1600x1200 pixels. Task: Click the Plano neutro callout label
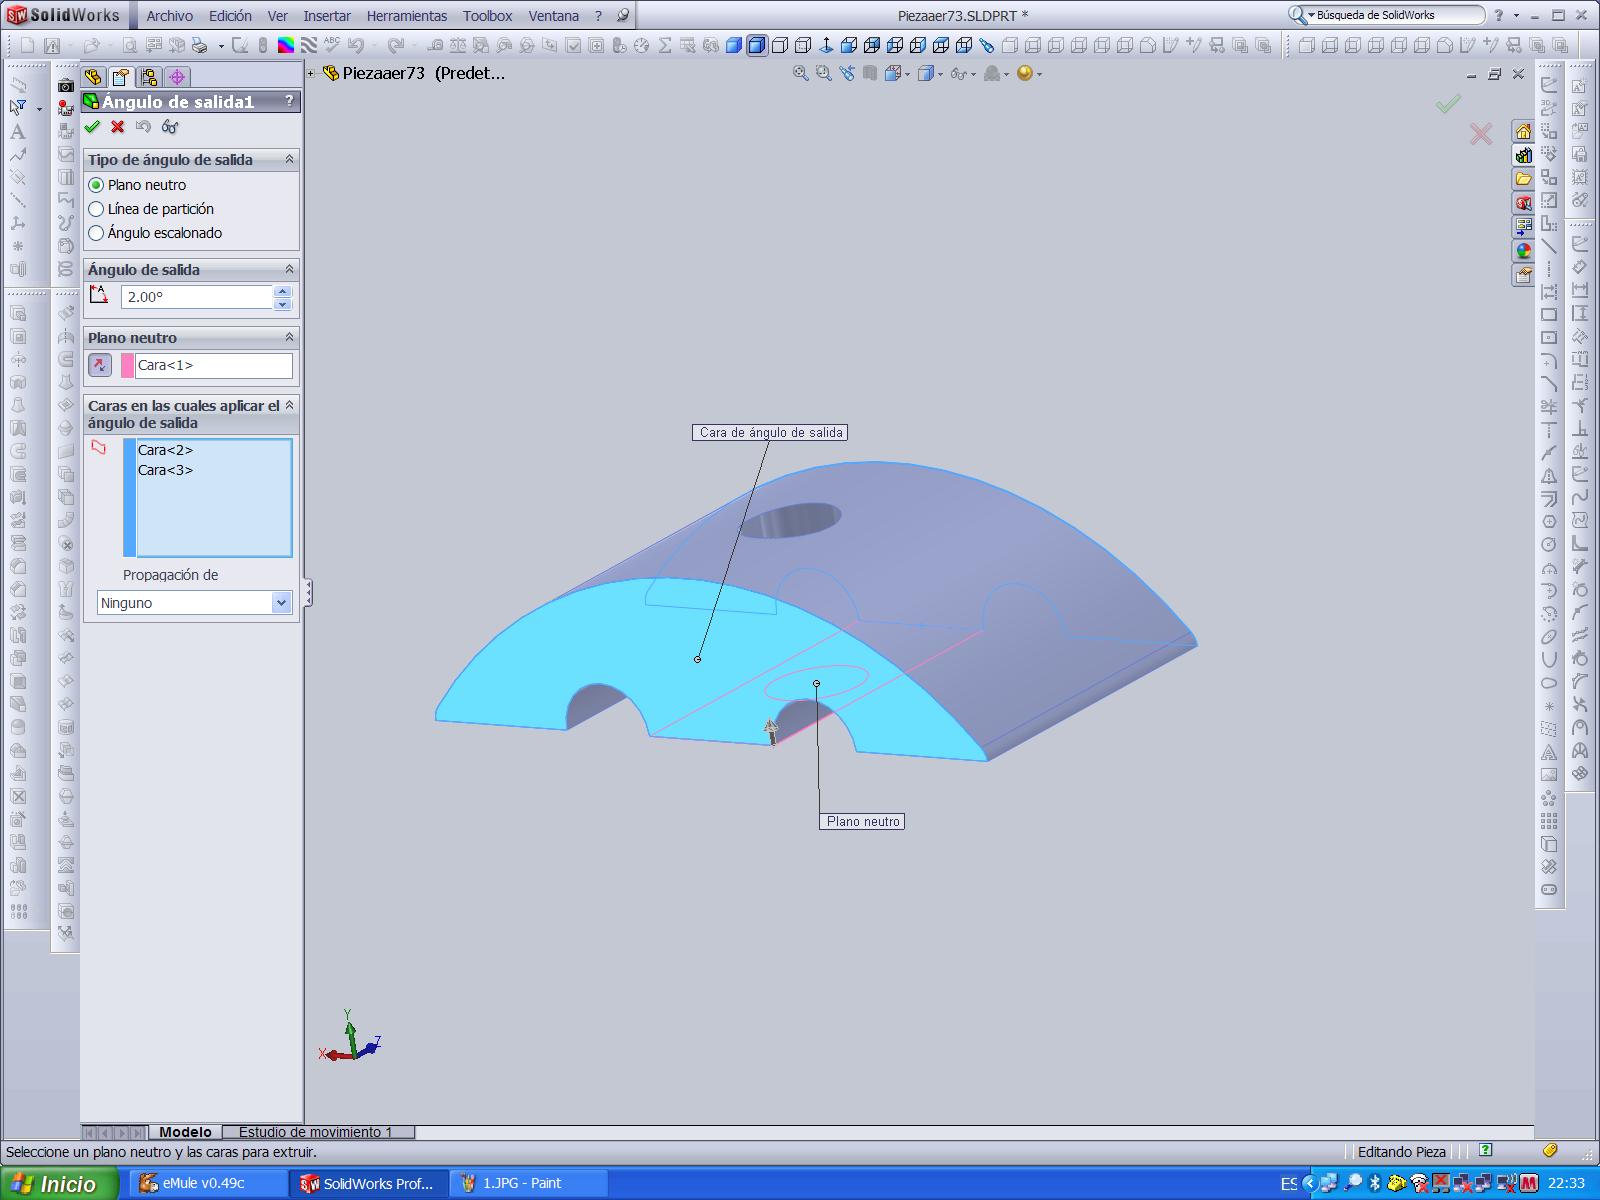[863, 821]
